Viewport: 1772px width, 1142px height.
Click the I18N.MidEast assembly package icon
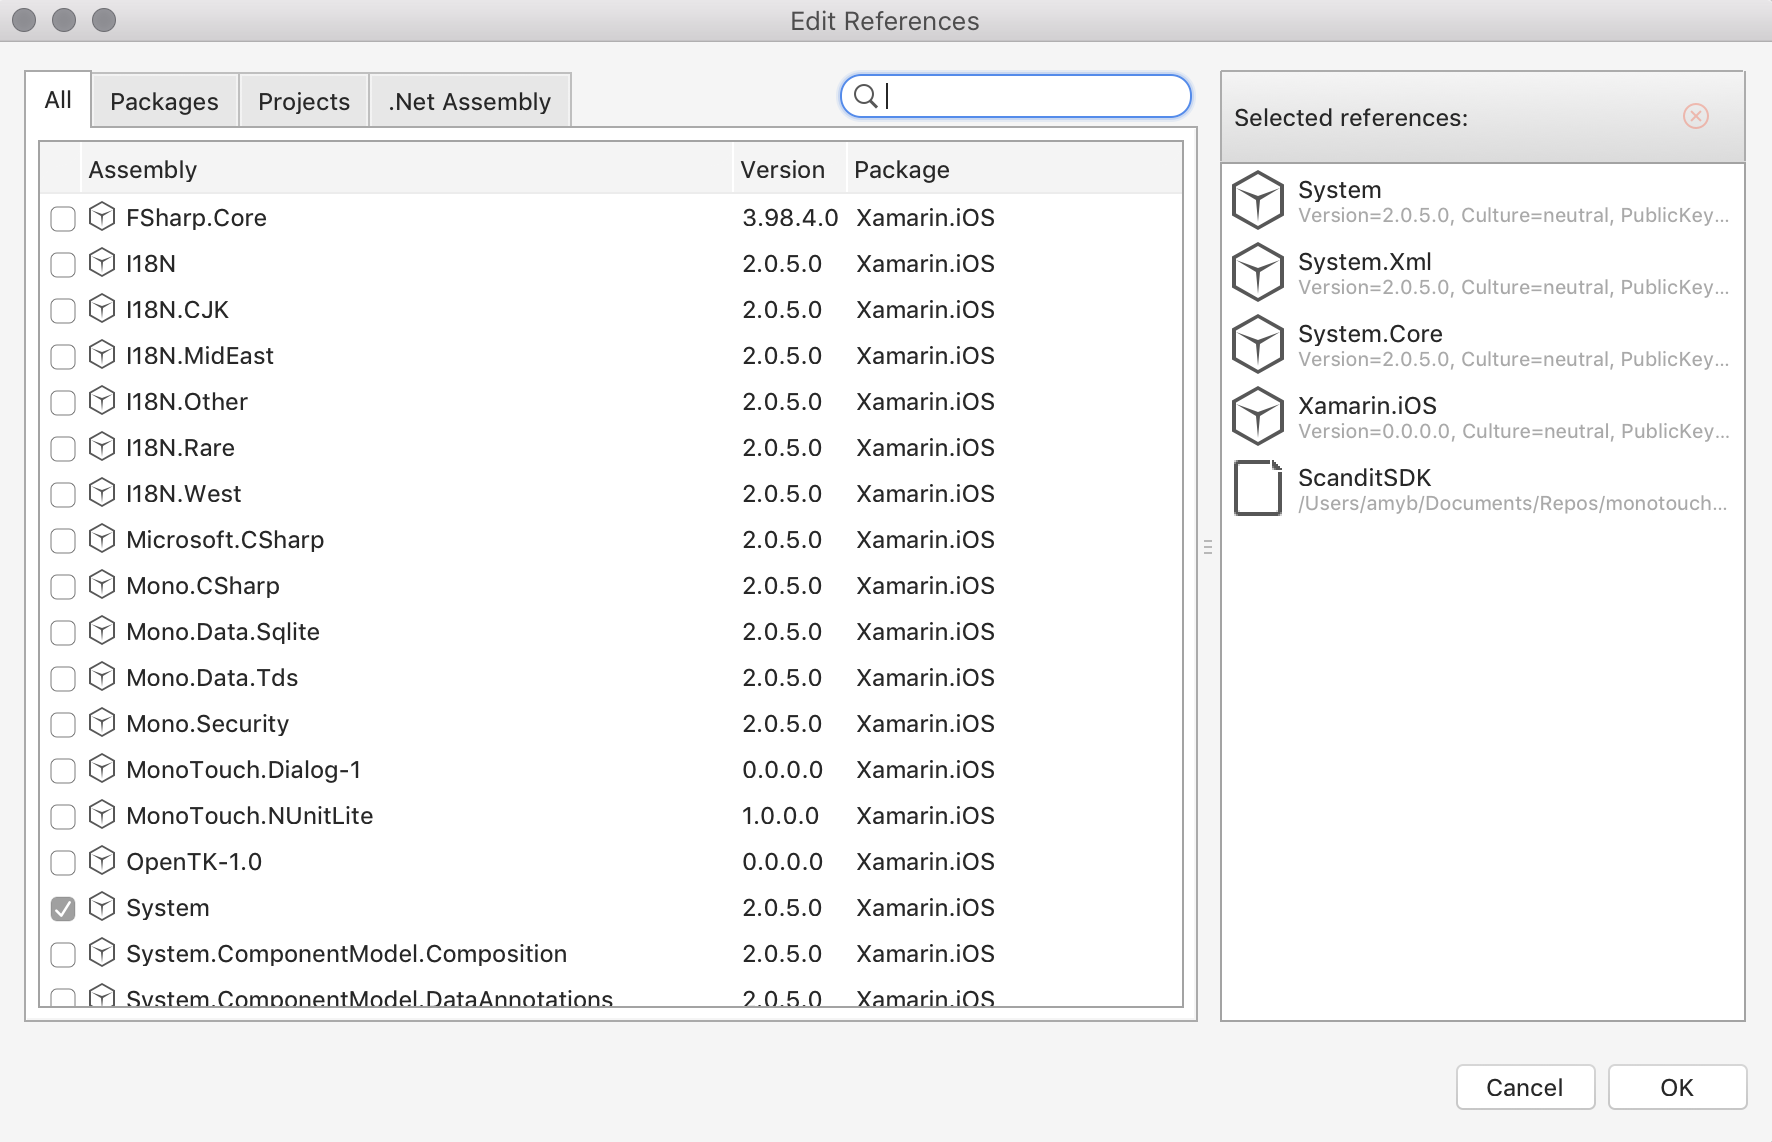pos(102,354)
